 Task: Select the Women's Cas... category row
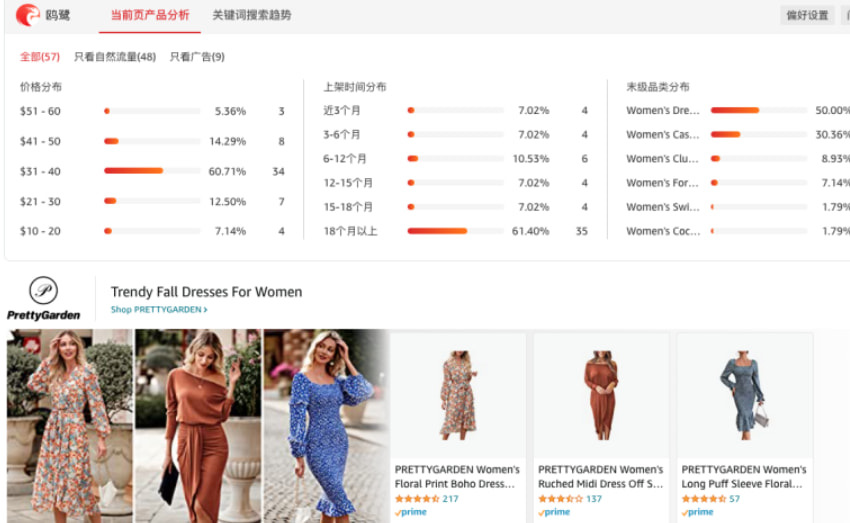click(738, 134)
